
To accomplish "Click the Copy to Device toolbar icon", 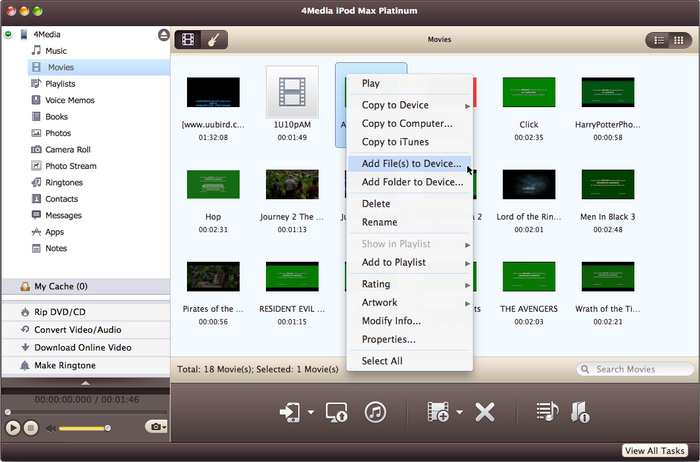I will [x=291, y=411].
